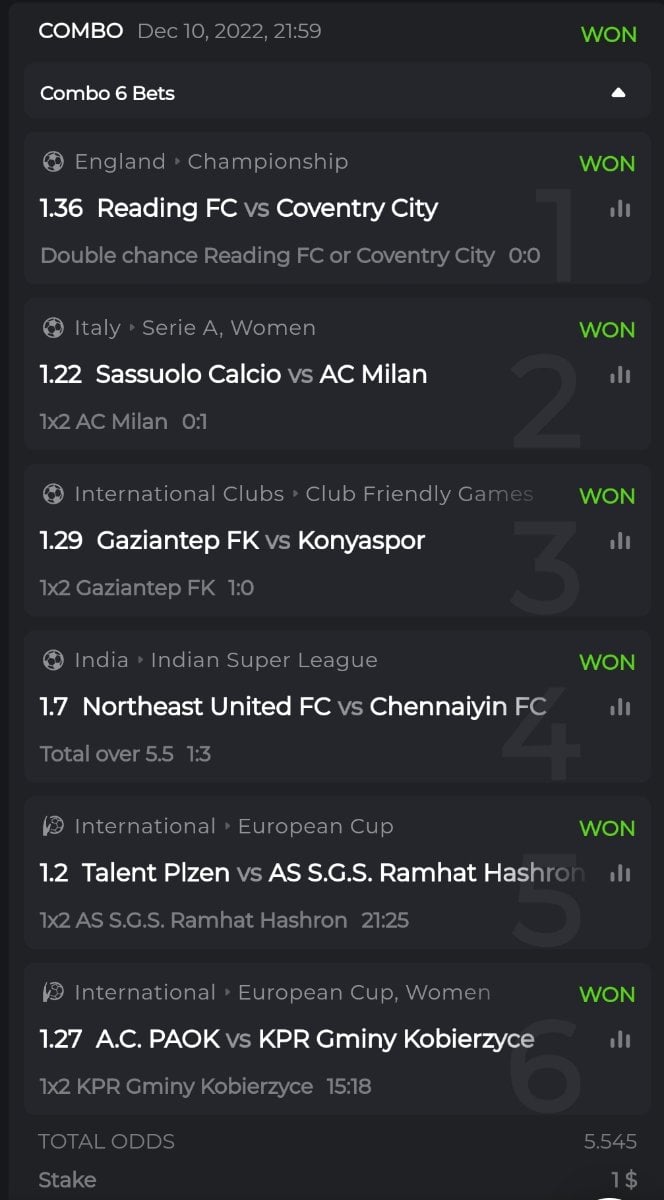Open Northeast United FC vs Chennaiyin match
The image size is (664, 1200).
click(313, 706)
